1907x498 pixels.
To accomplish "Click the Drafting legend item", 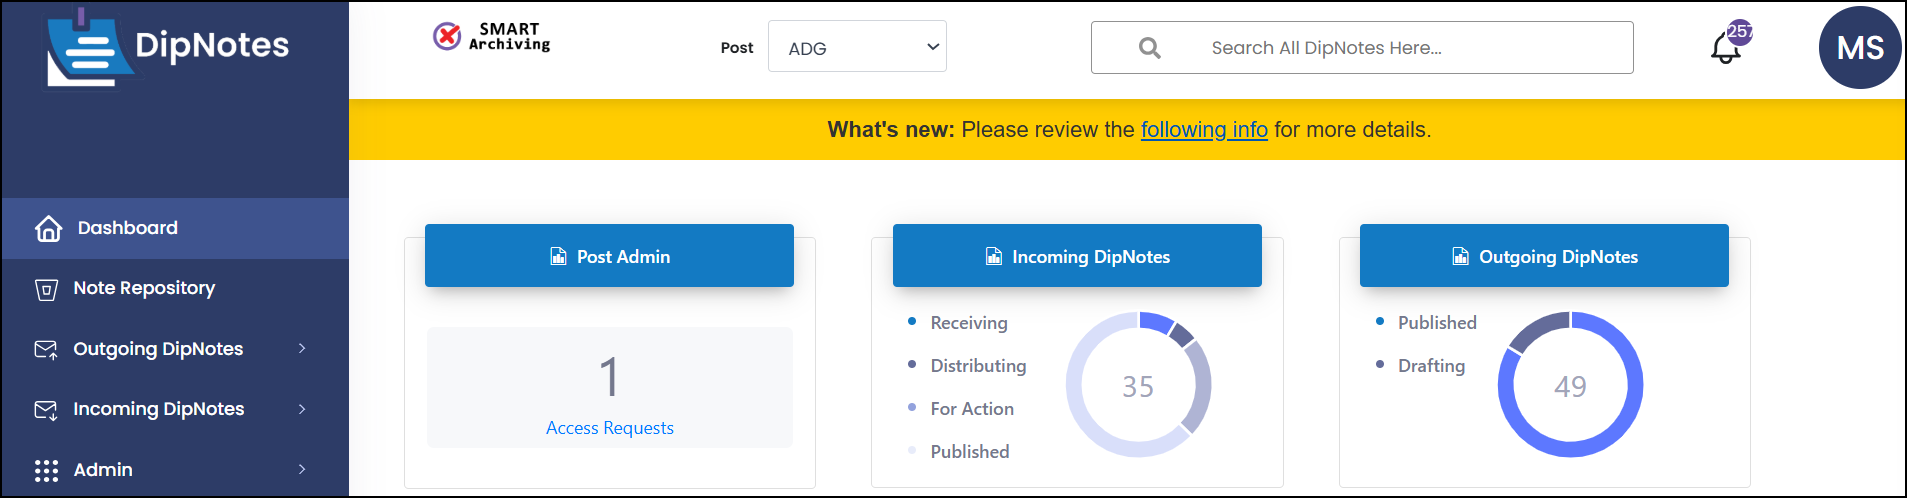I will pyautogui.click(x=1420, y=366).
